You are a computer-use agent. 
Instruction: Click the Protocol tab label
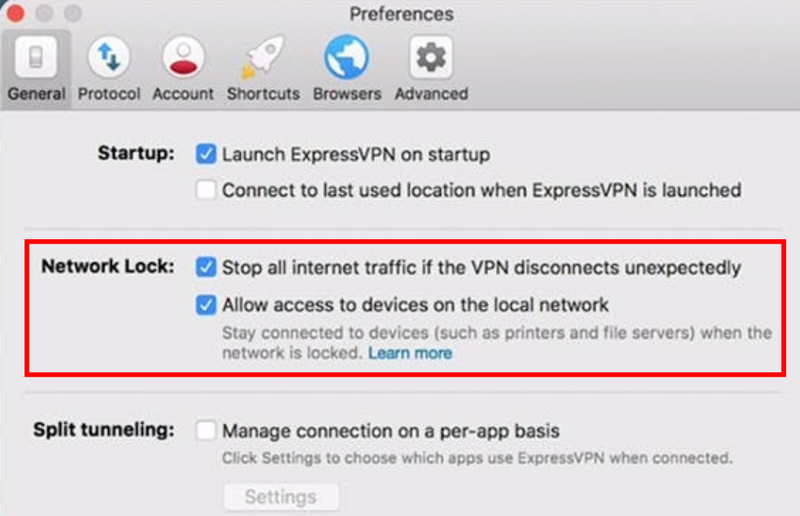(x=109, y=94)
